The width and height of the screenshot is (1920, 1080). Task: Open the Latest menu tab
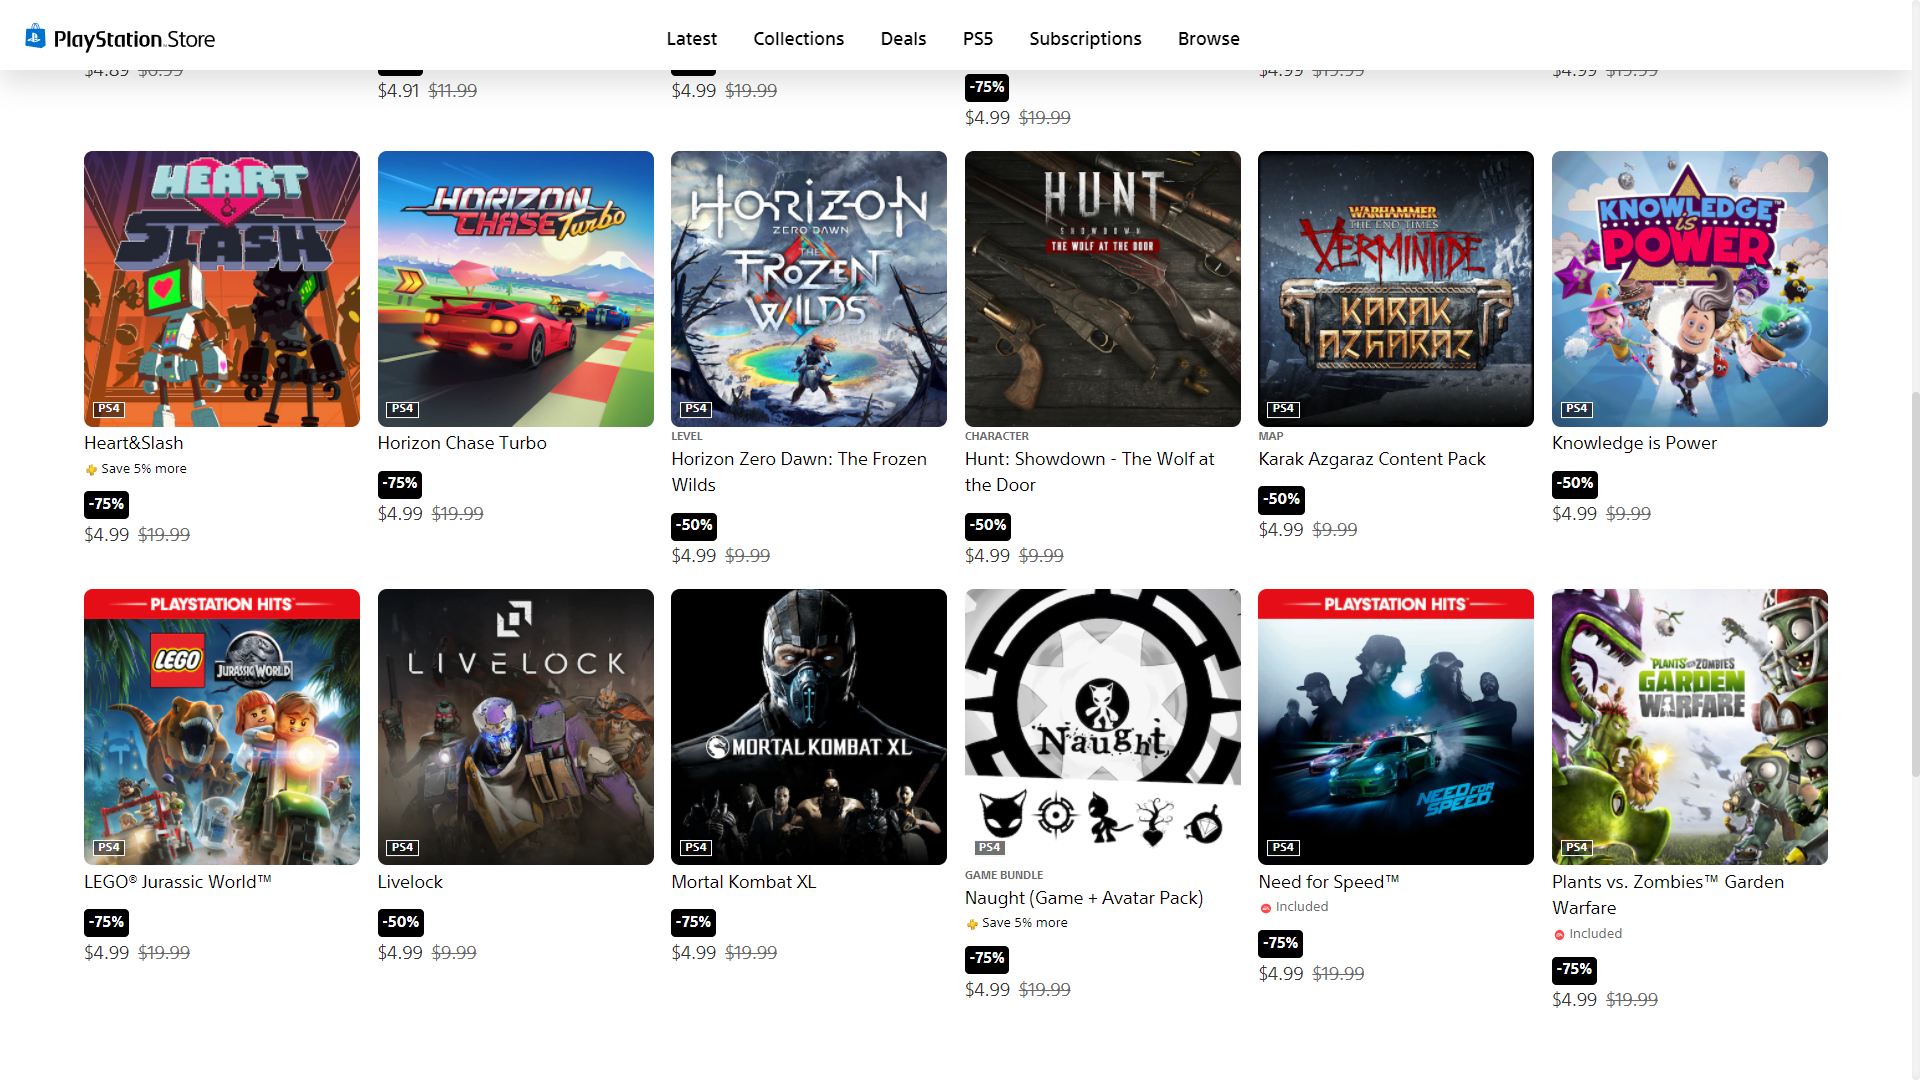coord(692,39)
